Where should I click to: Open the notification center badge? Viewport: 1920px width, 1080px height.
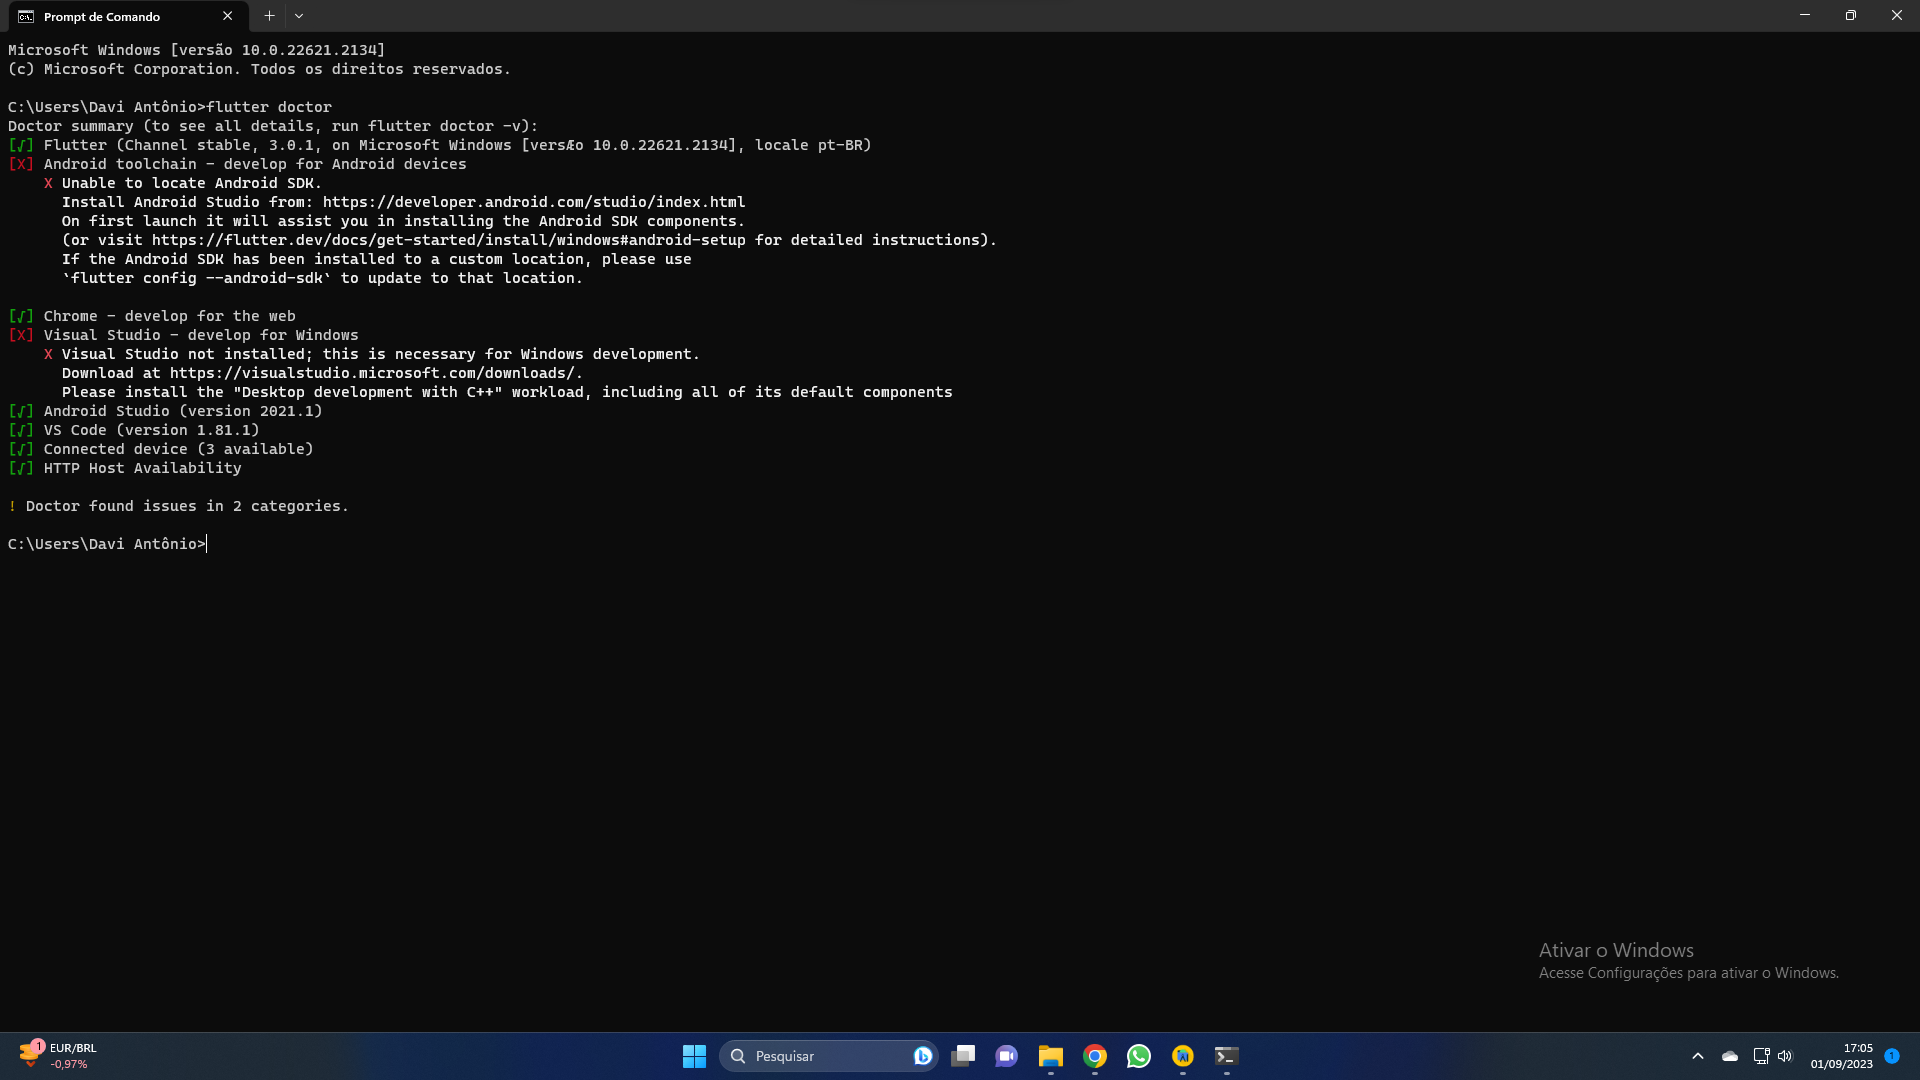coord(1892,1056)
